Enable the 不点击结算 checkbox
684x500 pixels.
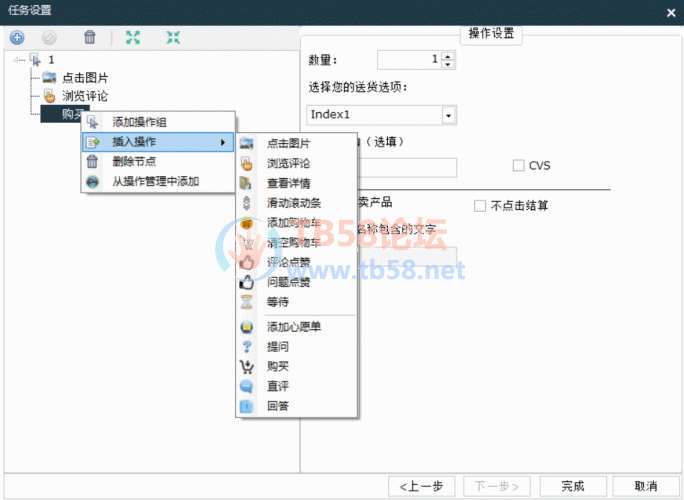tap(480, 205)
